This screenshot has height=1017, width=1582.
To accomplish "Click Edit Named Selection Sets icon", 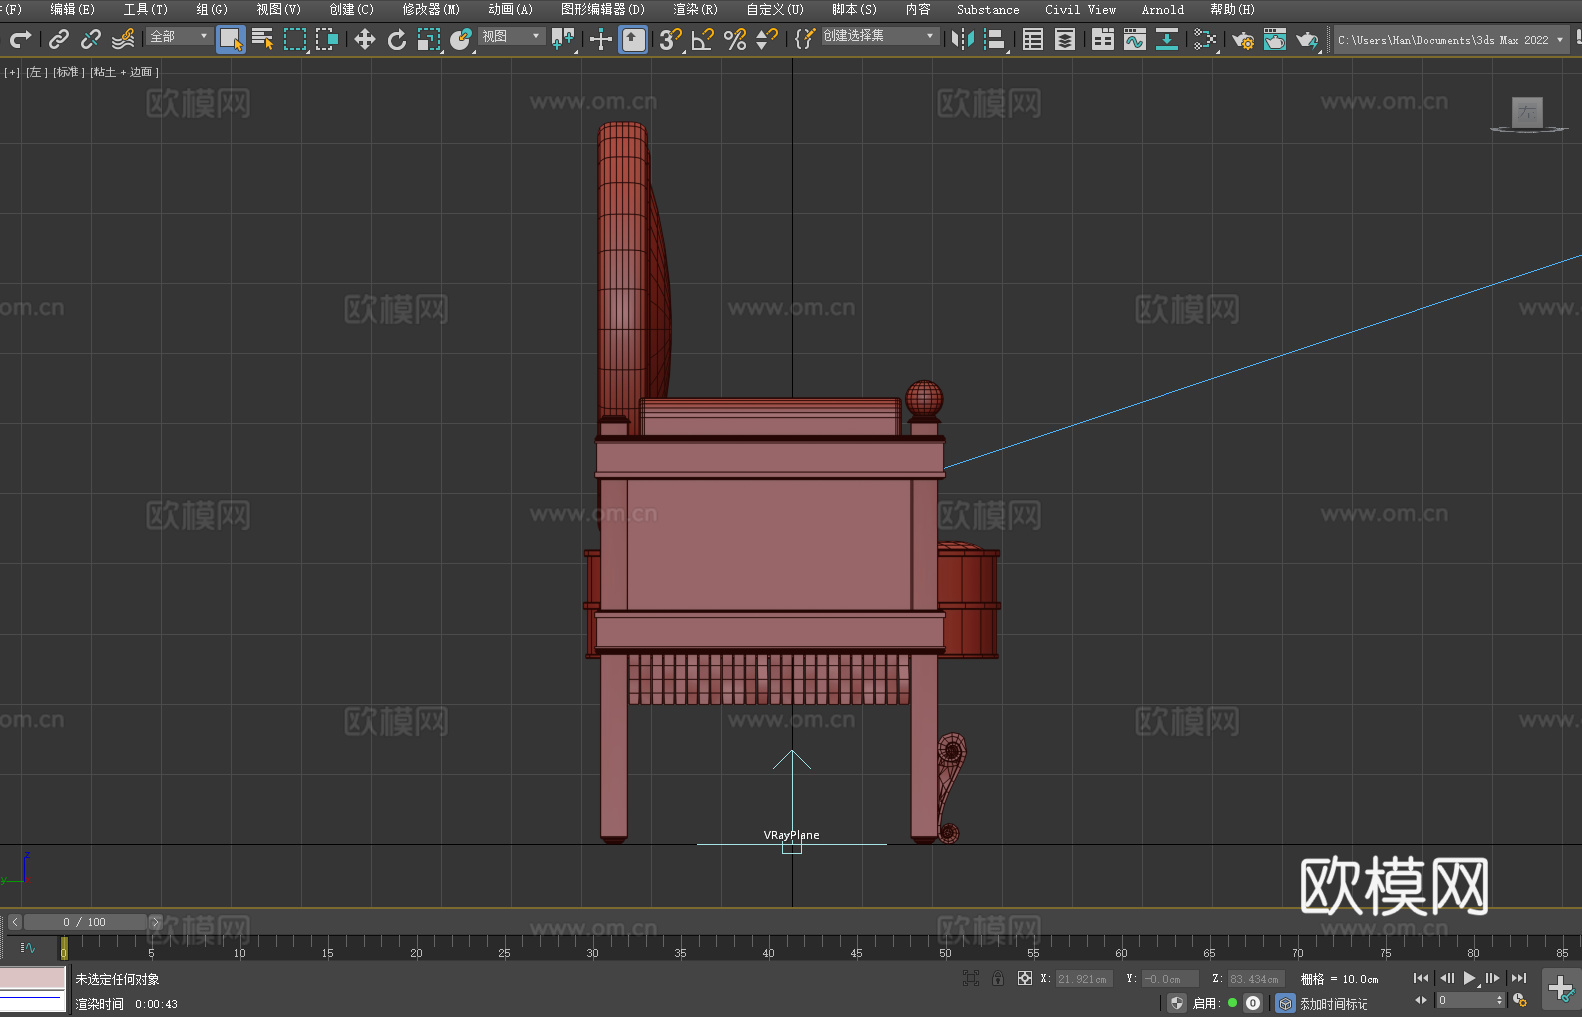I will tap(805, 39).
